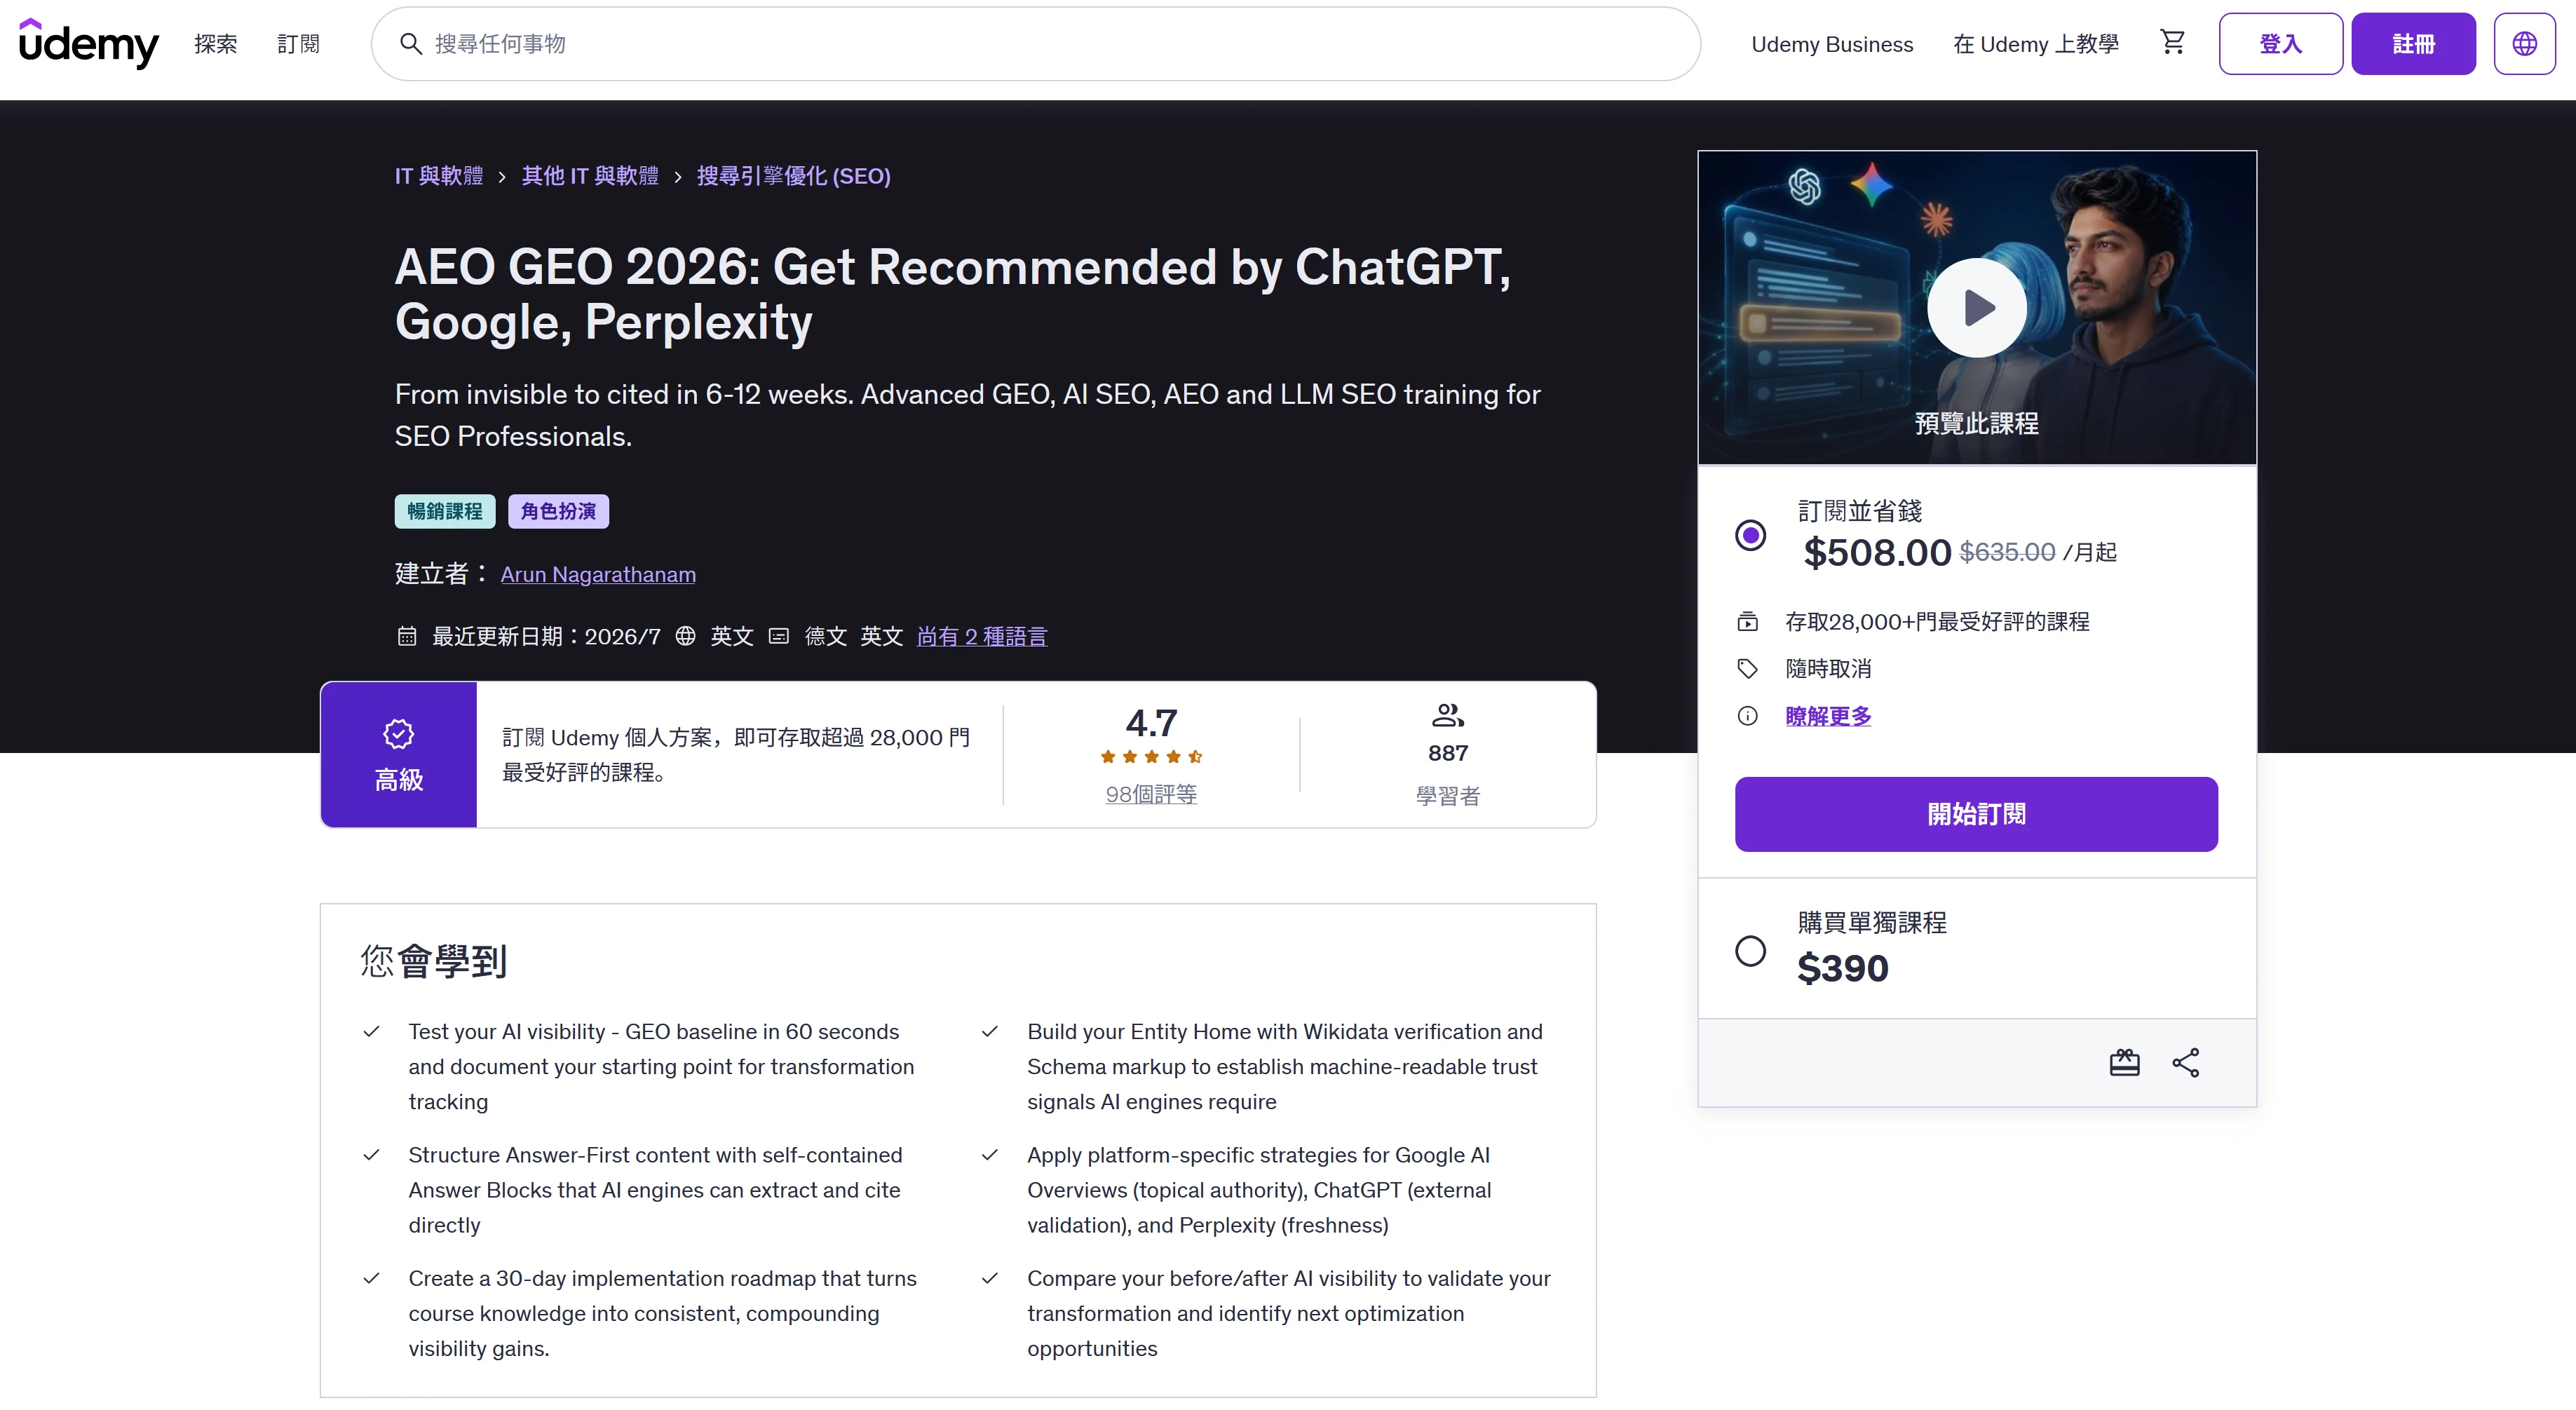Click the 註冊 sign up button
This screenshot has width=2576, height=1410.
point(2413,44)
